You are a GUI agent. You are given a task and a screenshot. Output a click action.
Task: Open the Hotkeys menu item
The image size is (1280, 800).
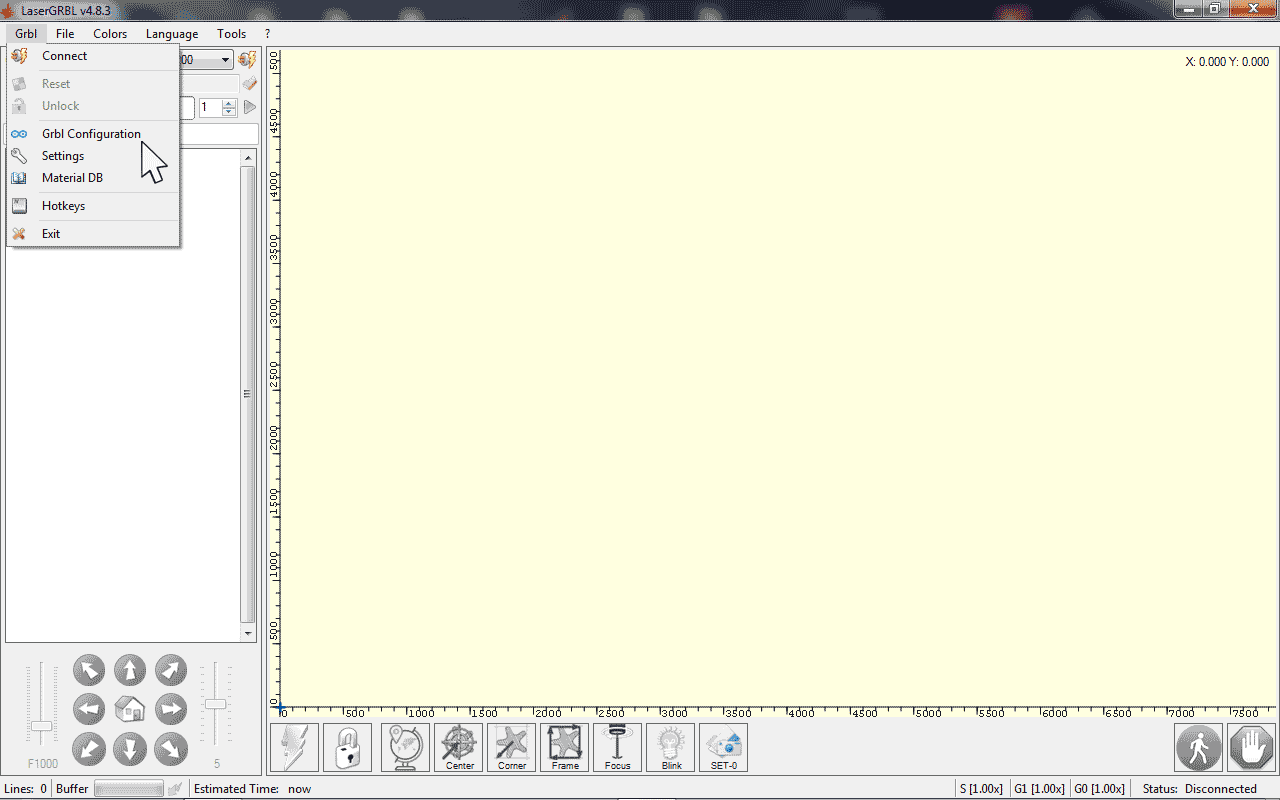63,206
